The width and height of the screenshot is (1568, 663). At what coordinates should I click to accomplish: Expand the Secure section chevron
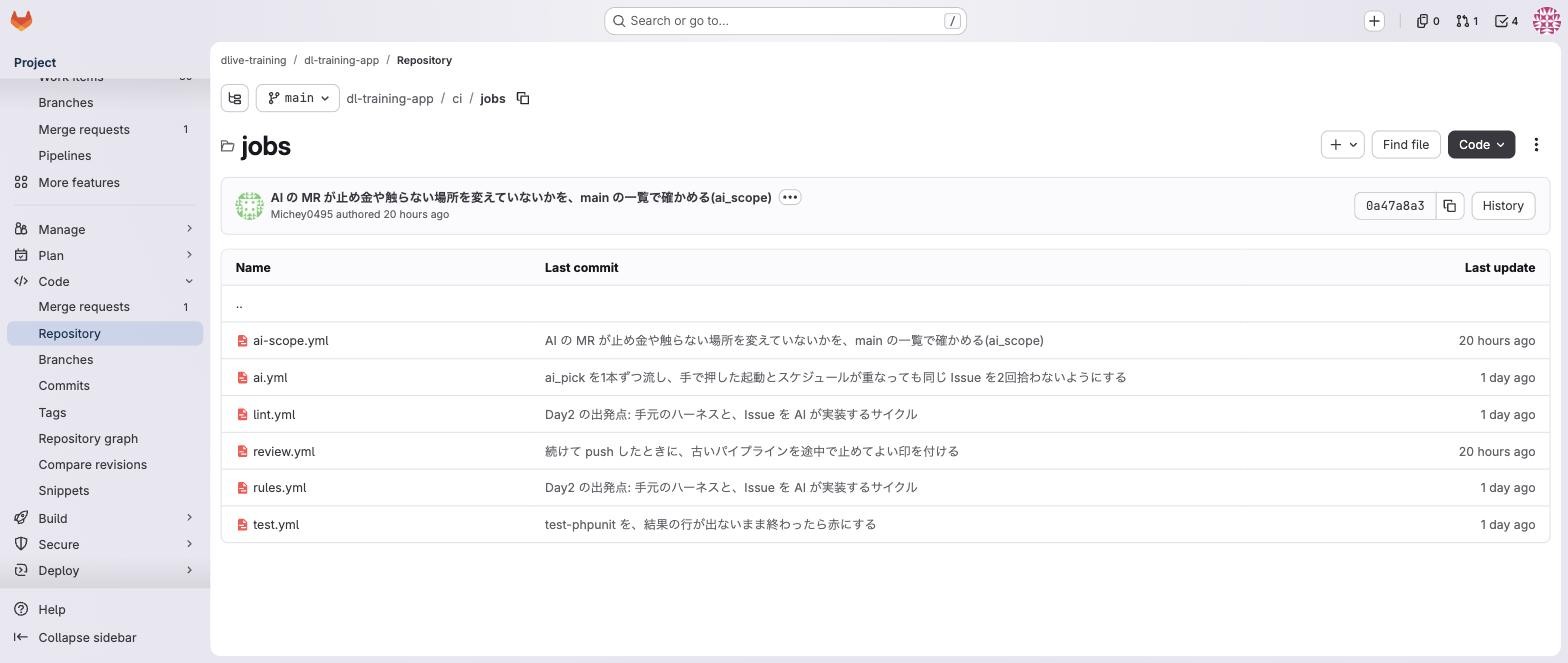coord(189,544)
